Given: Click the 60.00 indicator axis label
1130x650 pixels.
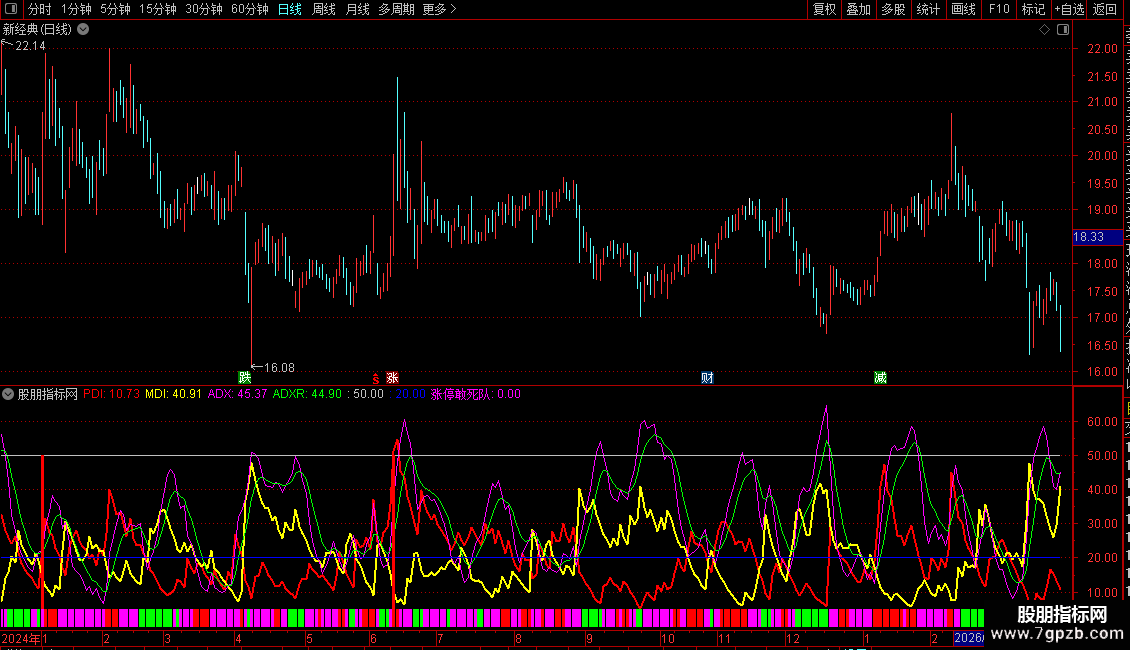Looking at the screenshot, I should click(x=1102, y=422).
